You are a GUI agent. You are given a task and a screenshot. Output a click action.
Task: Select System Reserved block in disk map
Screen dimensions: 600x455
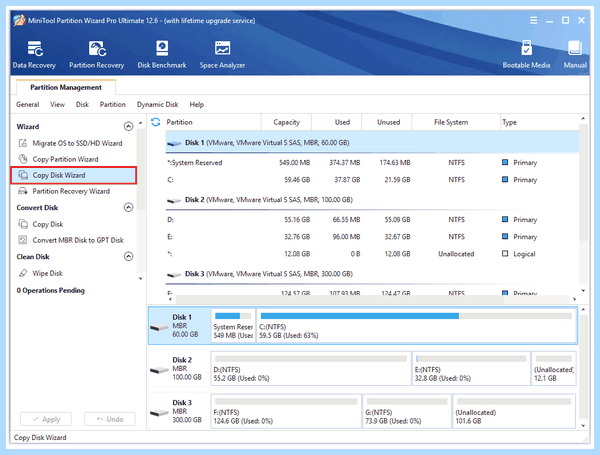(x=233, y=326)
